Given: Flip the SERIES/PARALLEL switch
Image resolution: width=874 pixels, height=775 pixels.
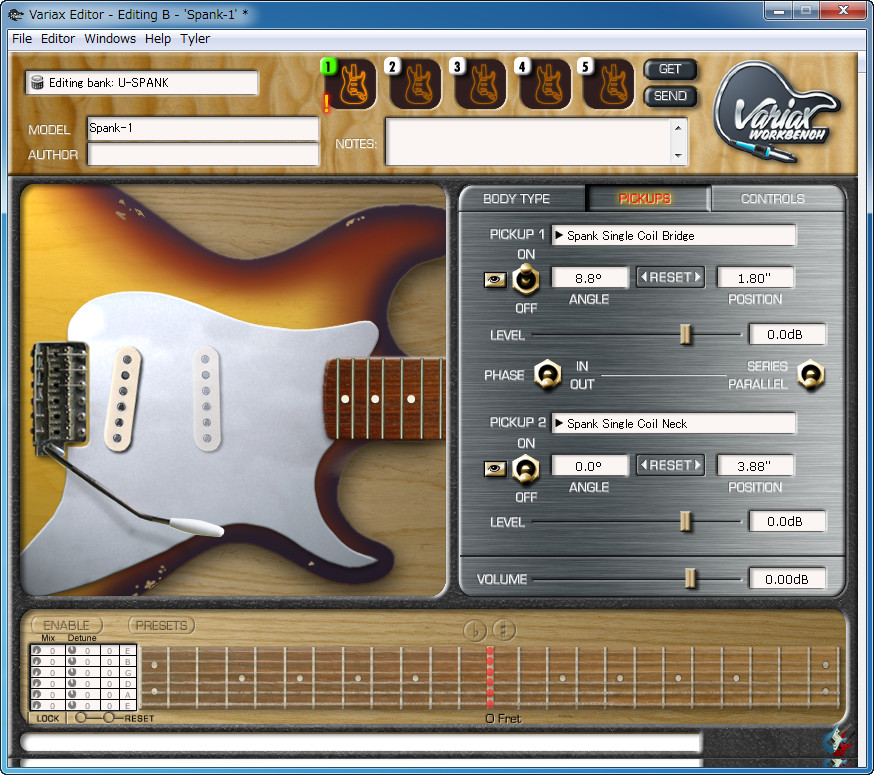Looking at the screenshot, I should [810, 375].
